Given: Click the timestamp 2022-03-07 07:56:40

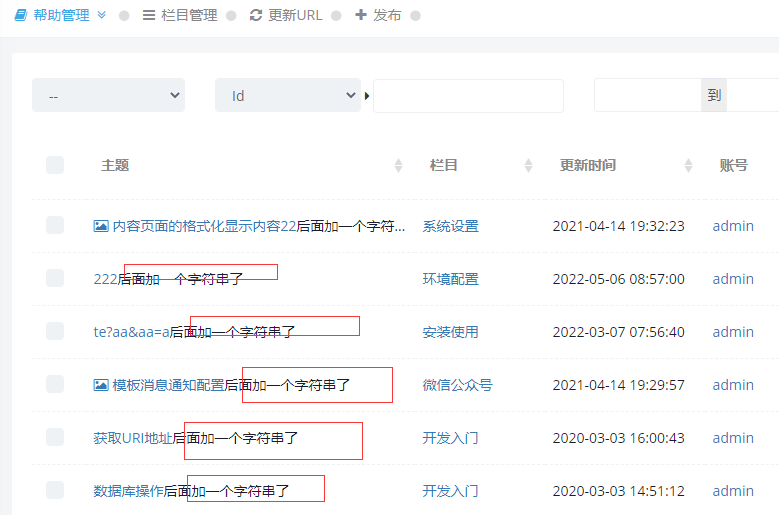Looking at the screenshot, I should [619, 332].
